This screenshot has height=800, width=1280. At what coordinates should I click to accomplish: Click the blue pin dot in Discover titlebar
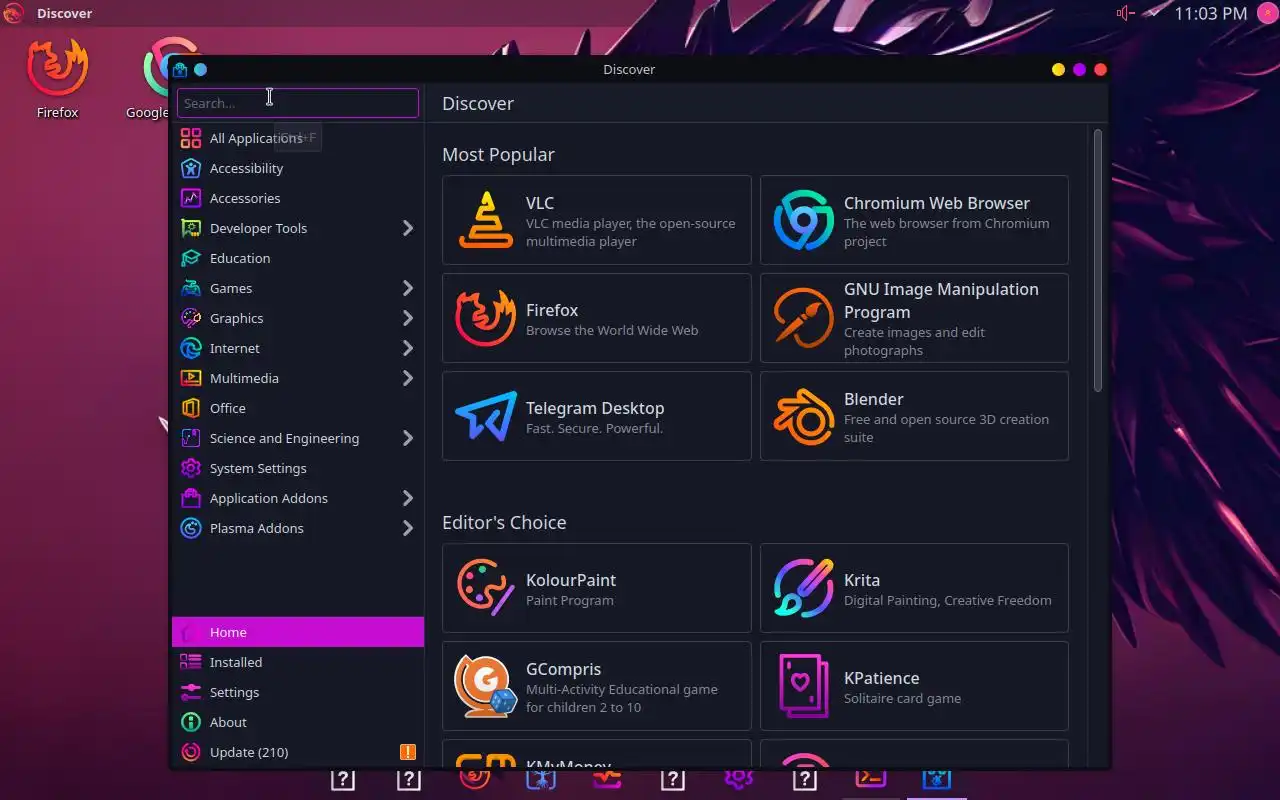pyautogui.click(x=200, y=69)
